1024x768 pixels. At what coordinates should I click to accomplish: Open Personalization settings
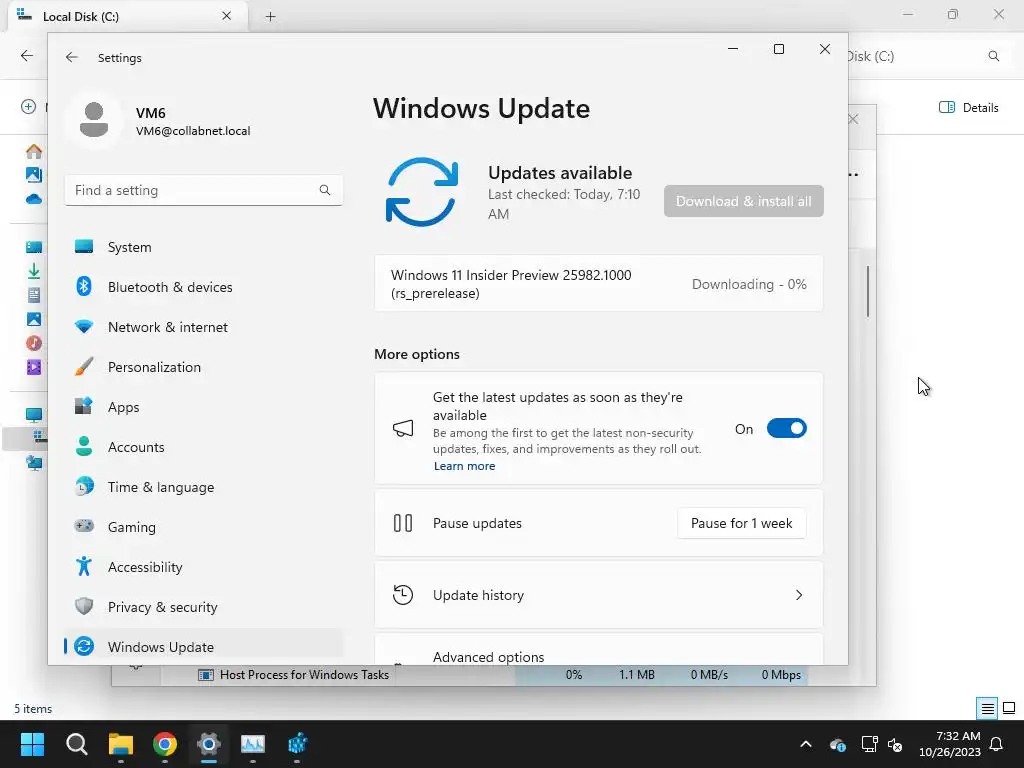point(203,366)
